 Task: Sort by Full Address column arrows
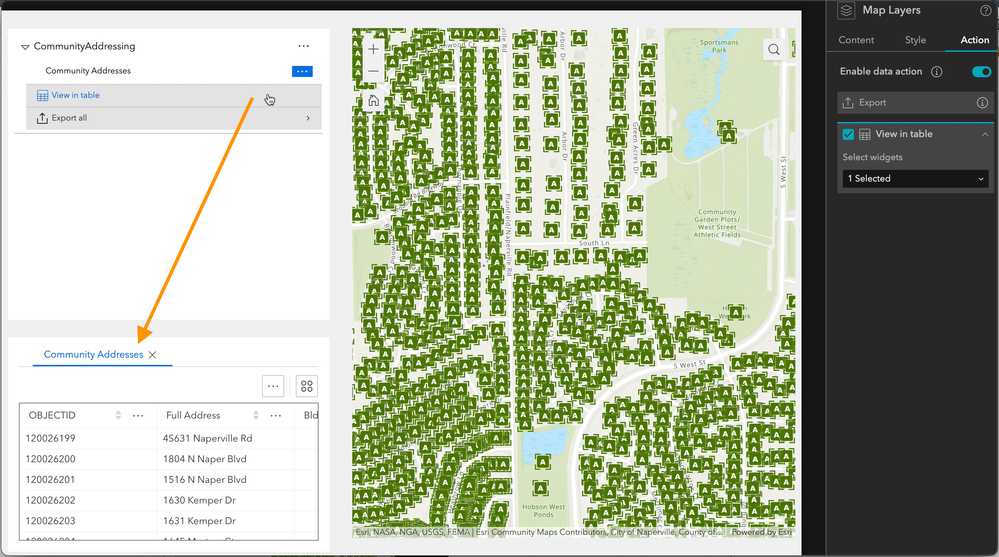[255, 416]
